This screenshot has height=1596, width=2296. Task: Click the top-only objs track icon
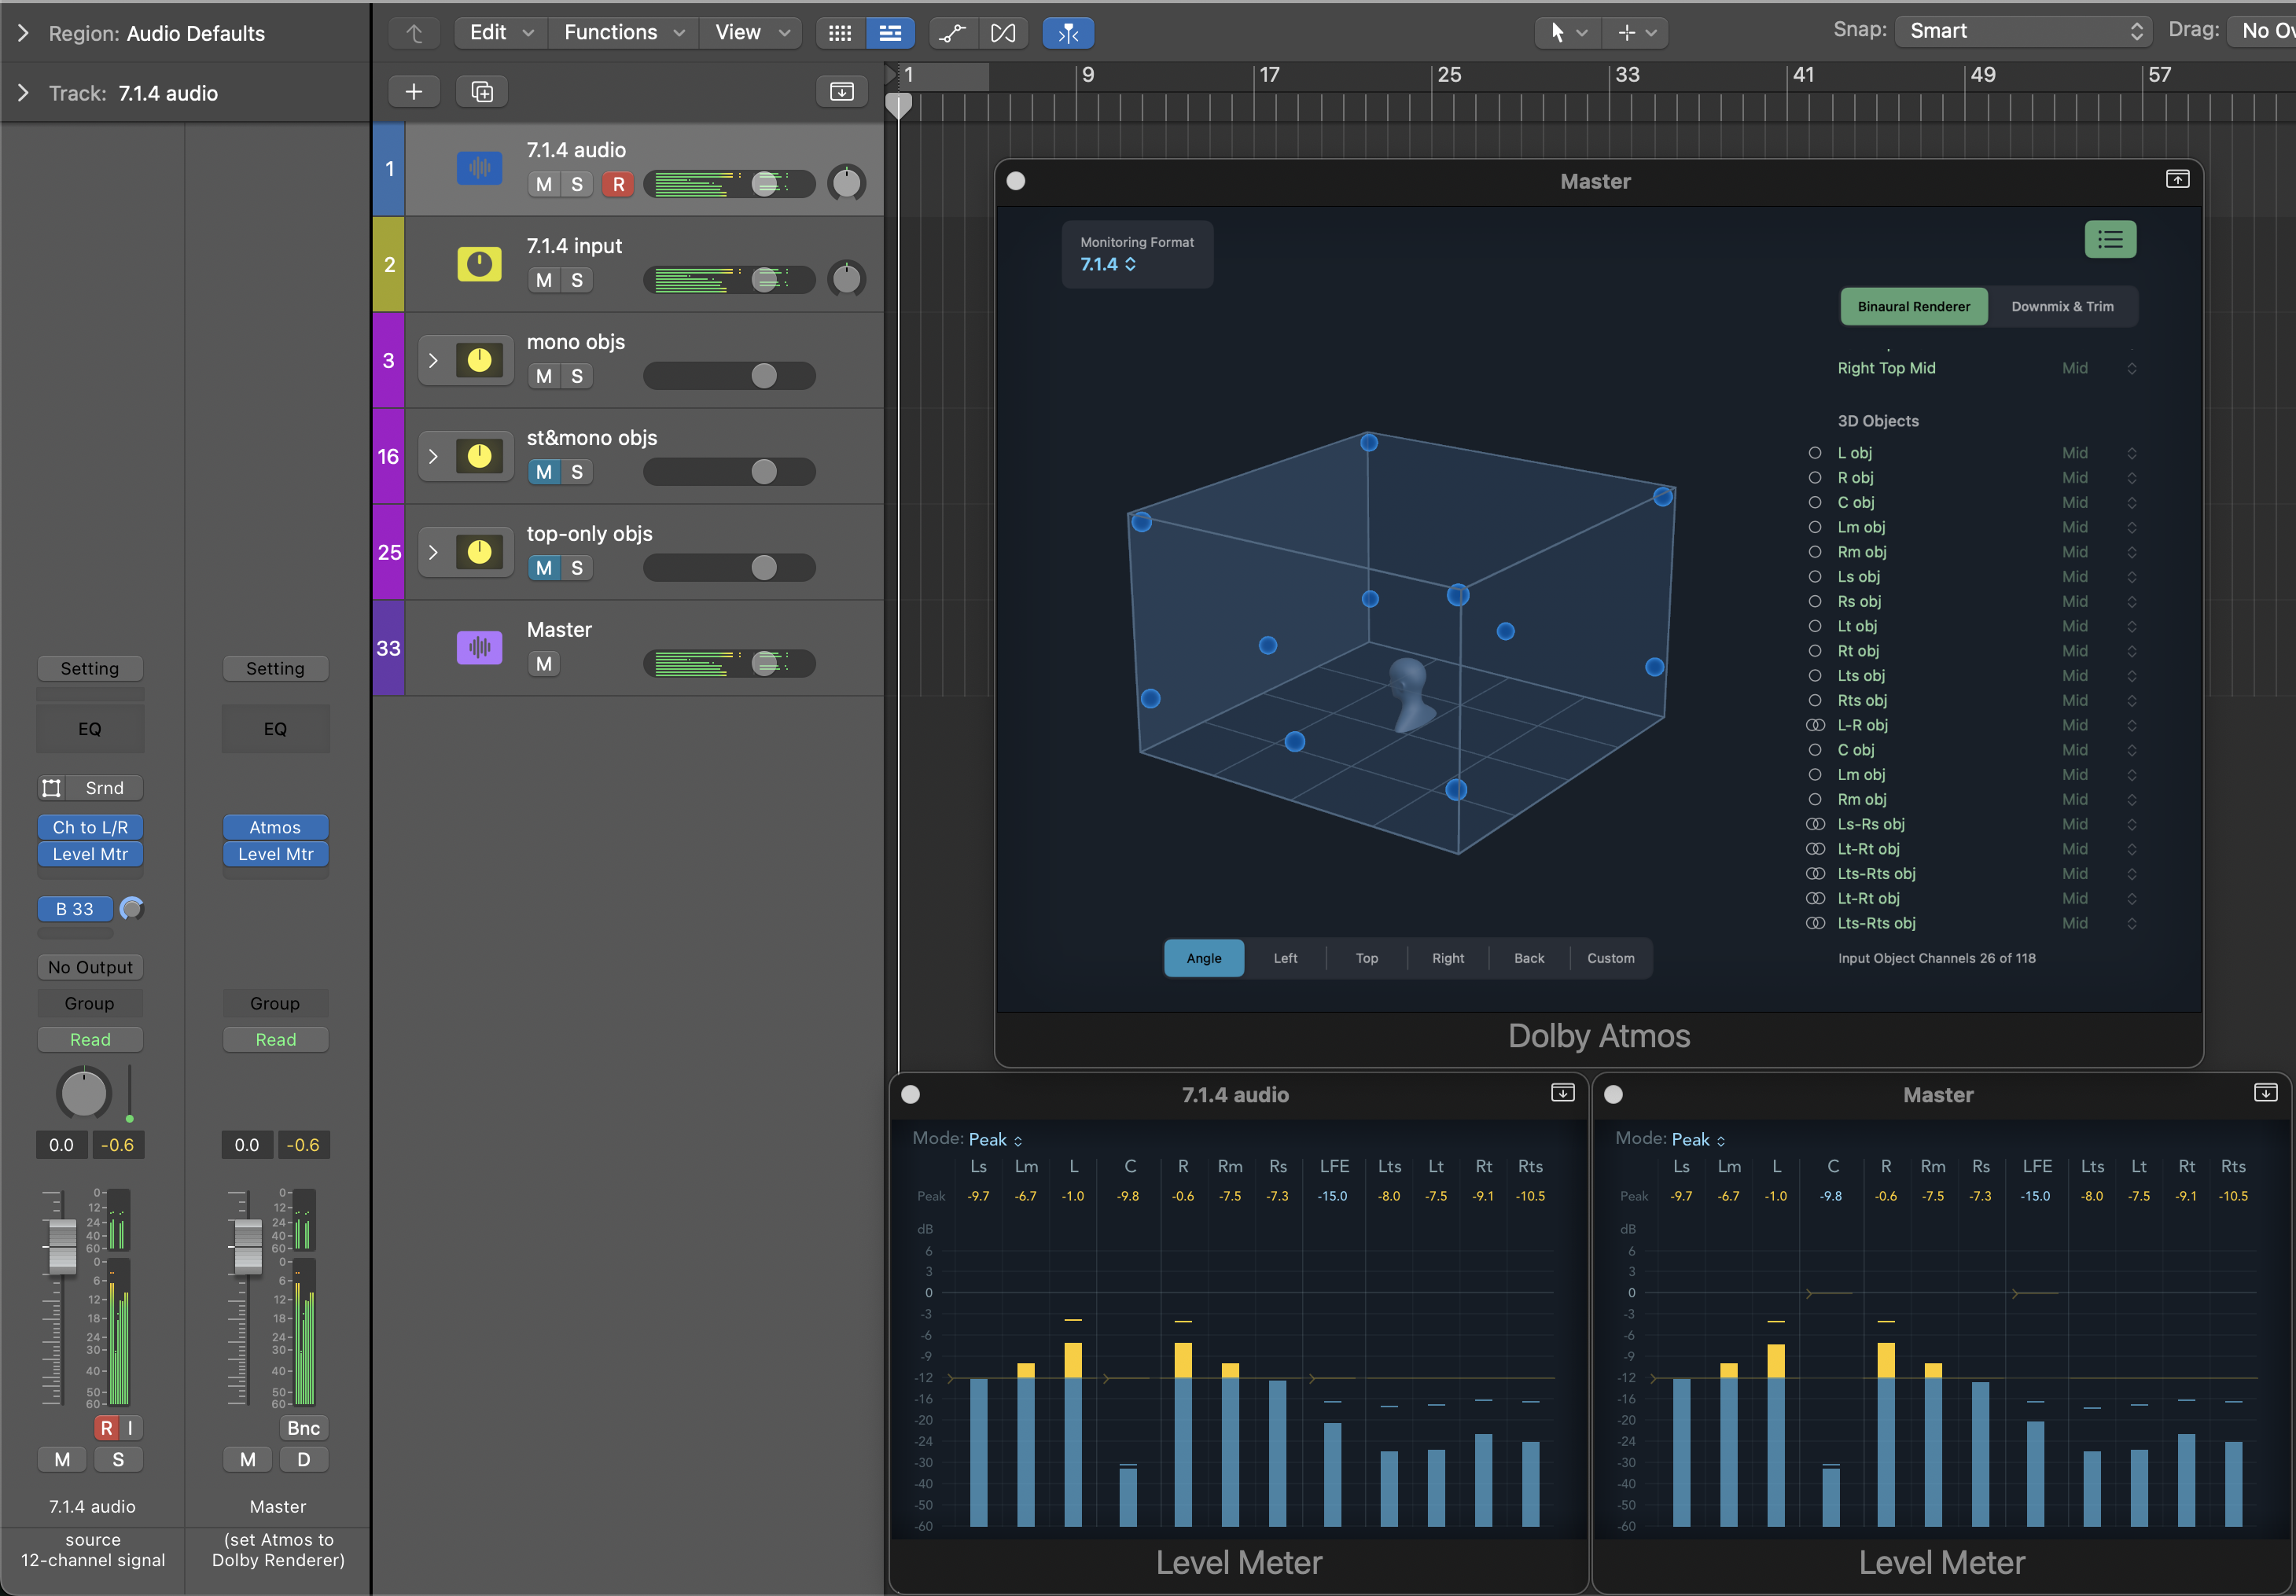pos(480,552)
